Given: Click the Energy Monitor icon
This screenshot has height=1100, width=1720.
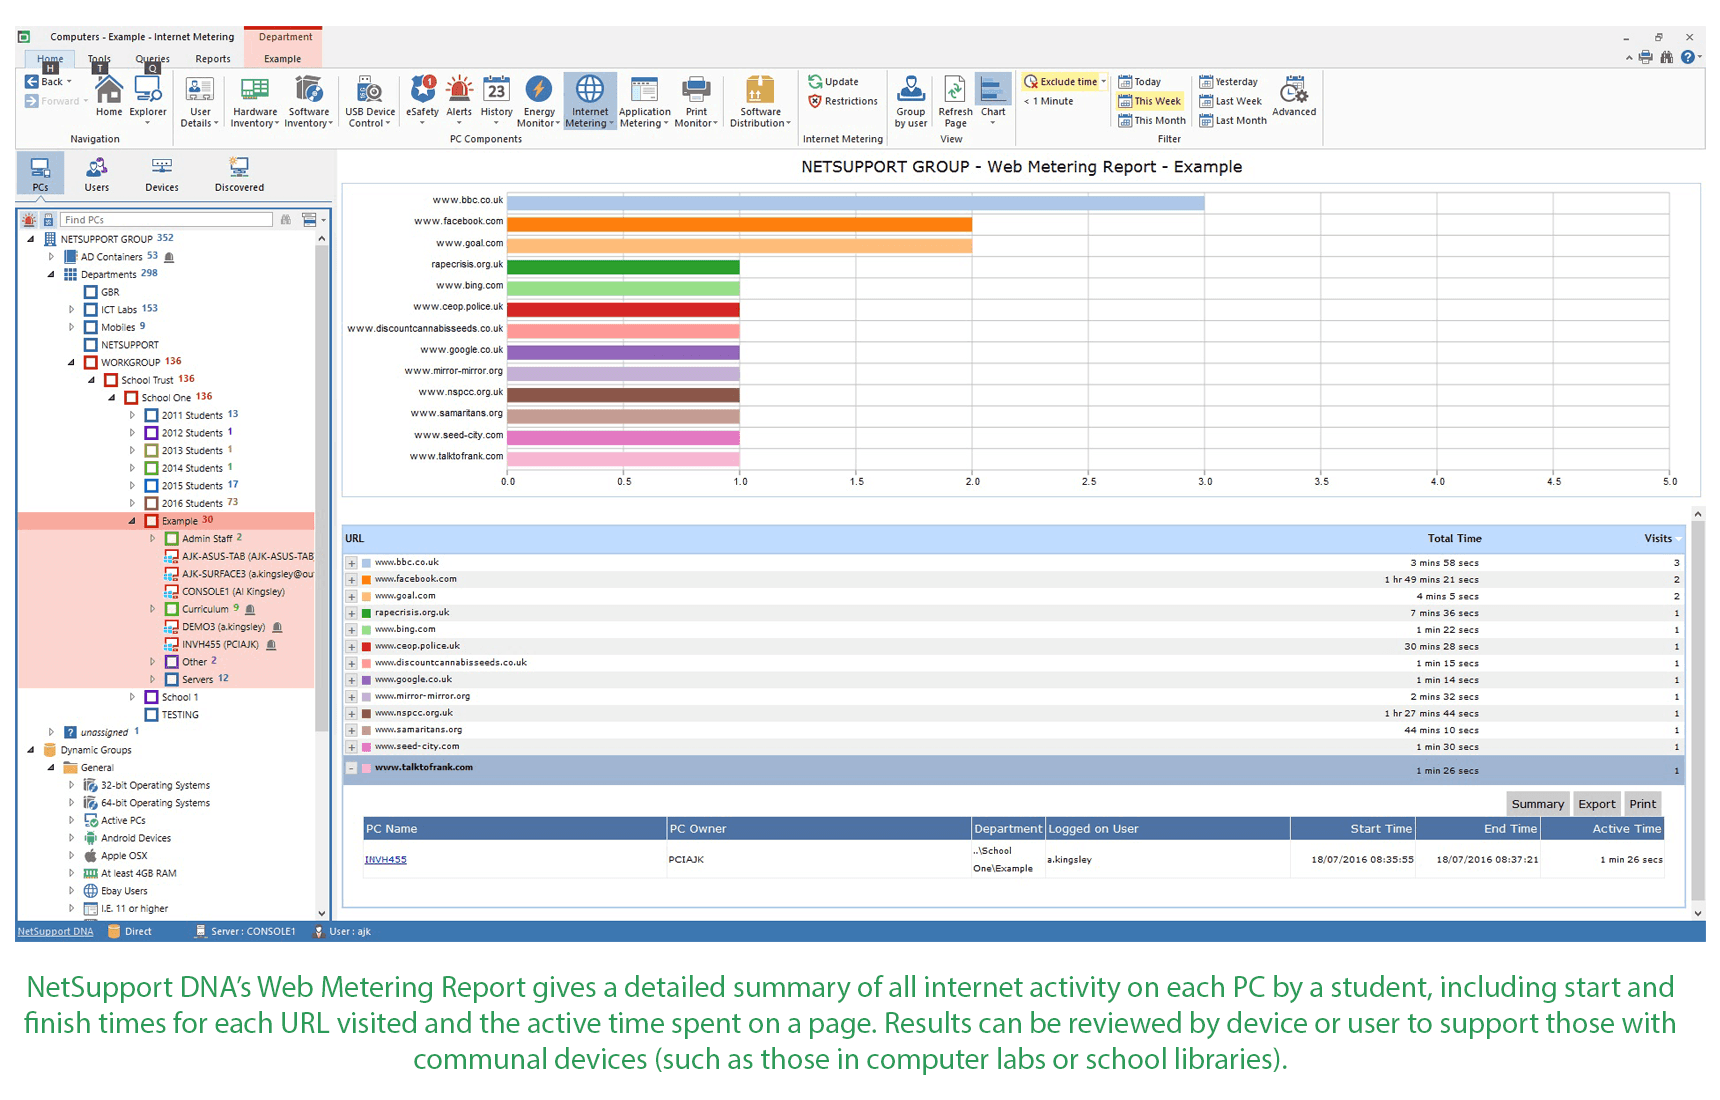Looking at the screenshot, I should pyautogui.click(x=539, y=98).
